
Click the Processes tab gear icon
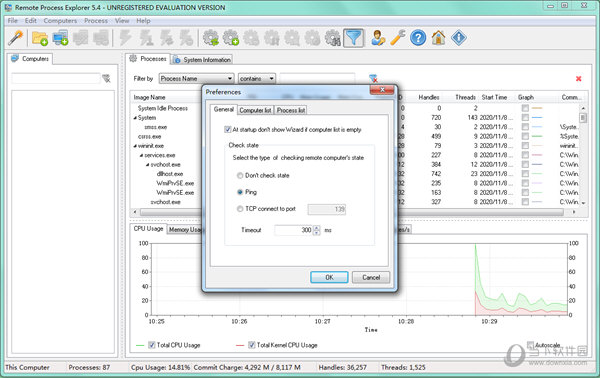[133, 59]
